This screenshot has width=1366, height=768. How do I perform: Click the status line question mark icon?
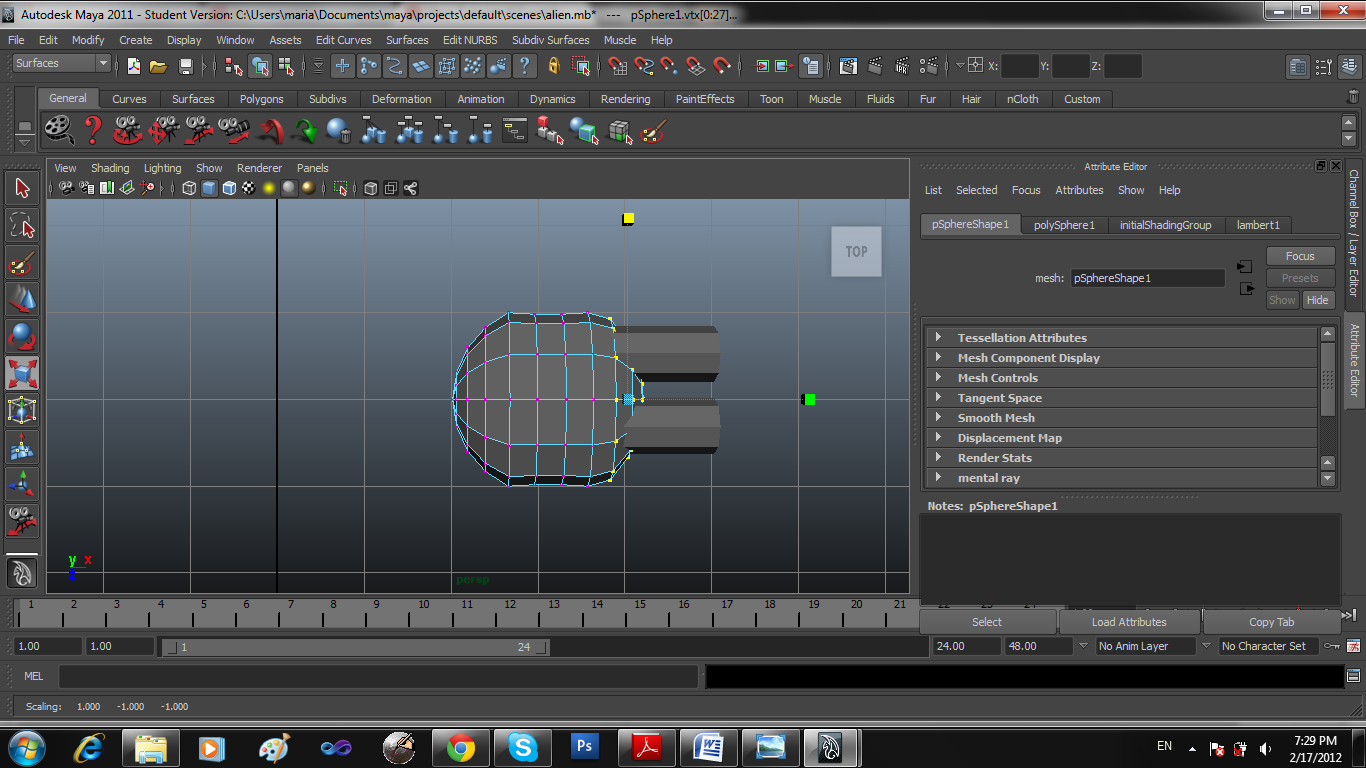524,66
